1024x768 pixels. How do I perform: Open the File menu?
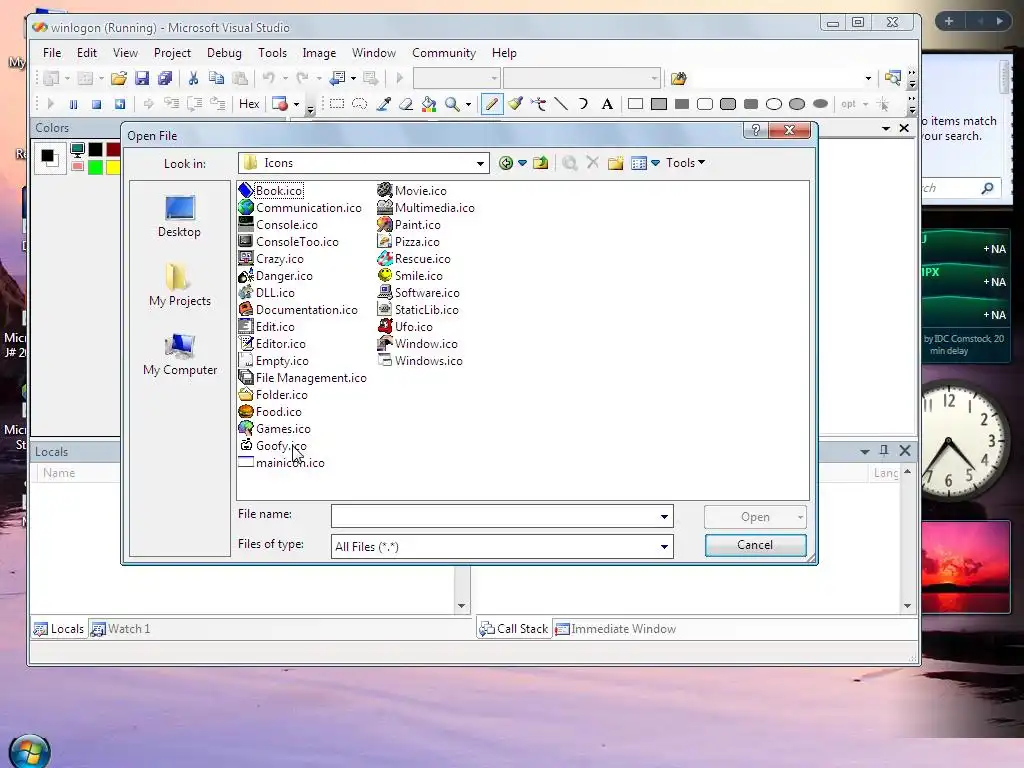click(x=52, y=53)
